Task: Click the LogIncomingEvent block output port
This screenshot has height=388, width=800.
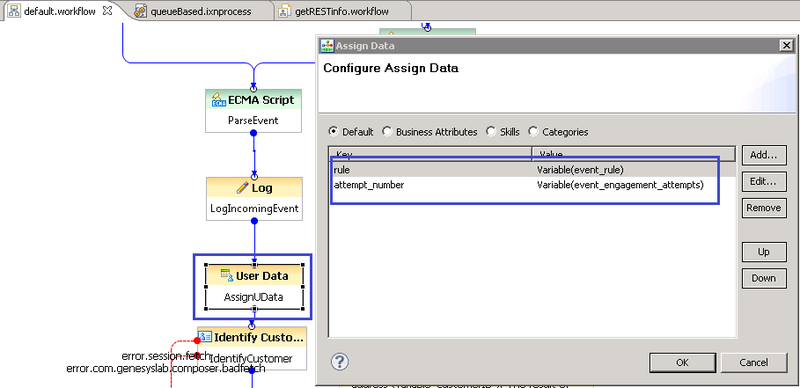Action: (x=254, y=221)
